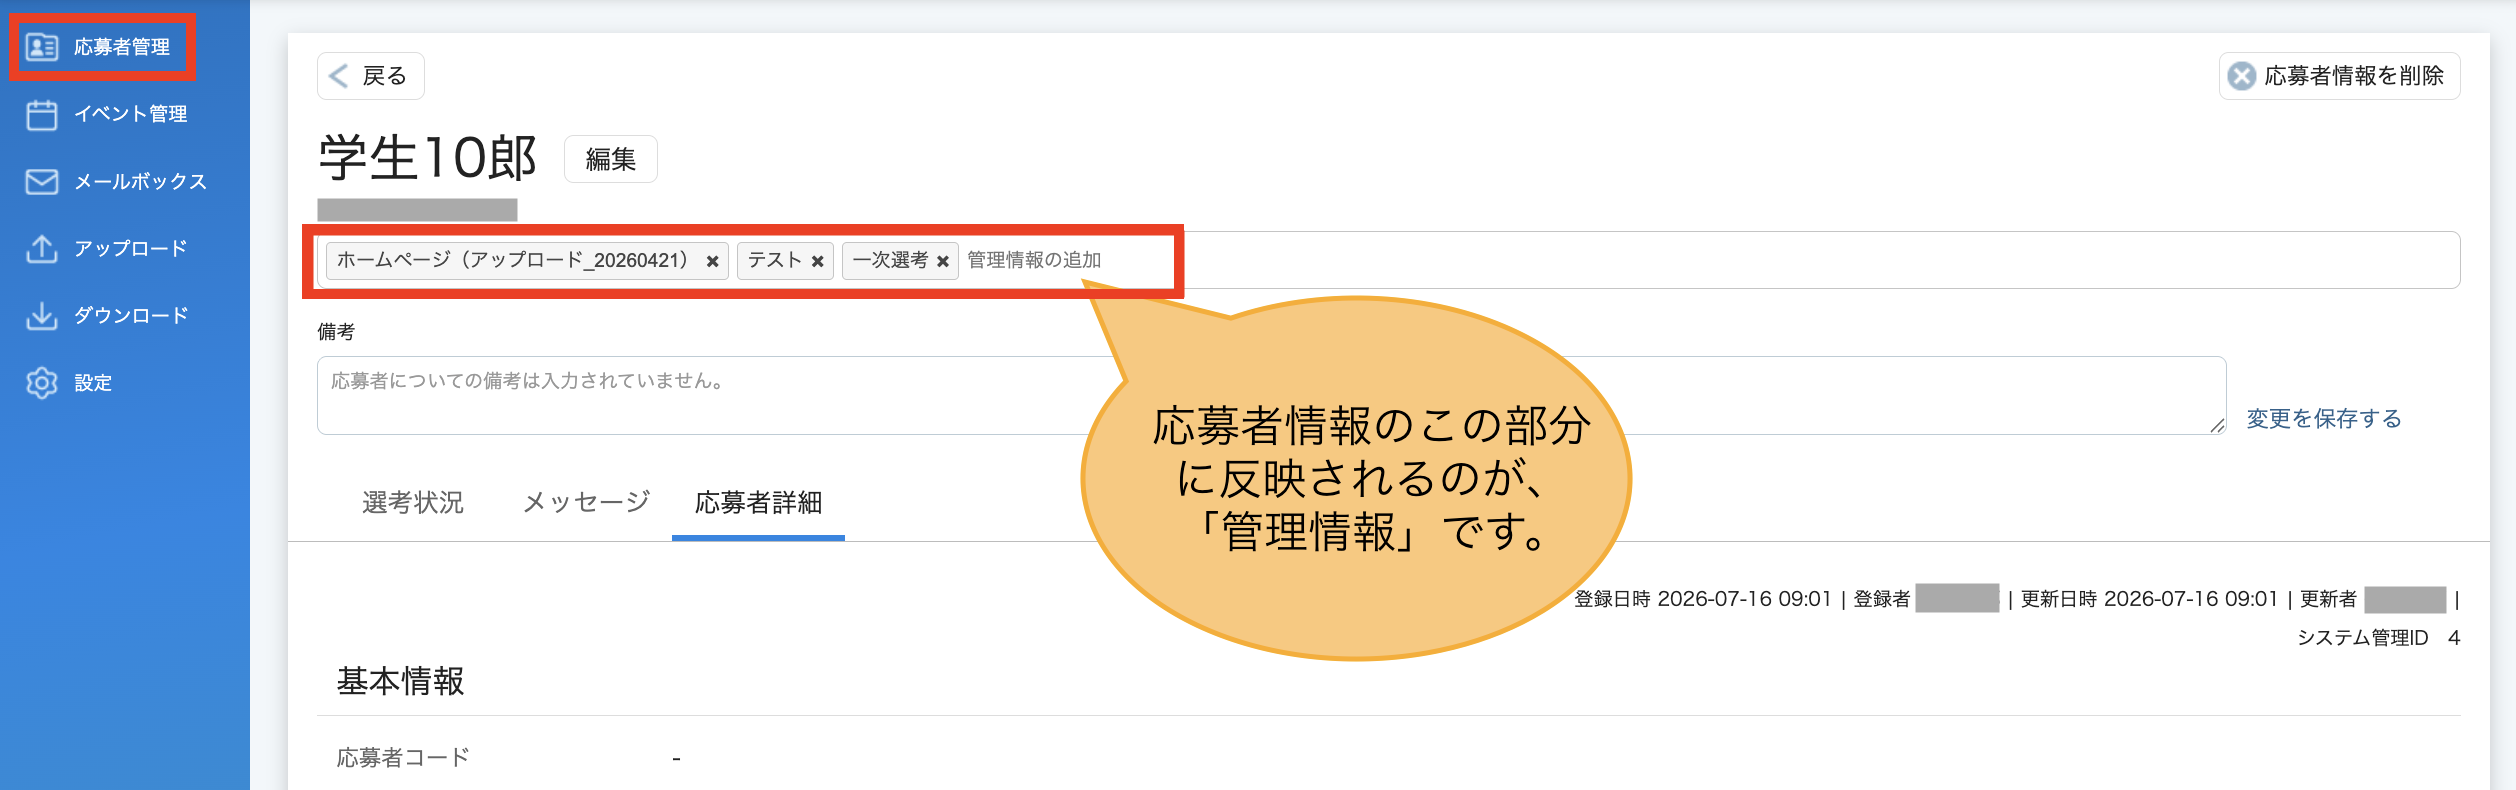
Task: Go back with the 戻る button
Action: click(x=371, y=76)
